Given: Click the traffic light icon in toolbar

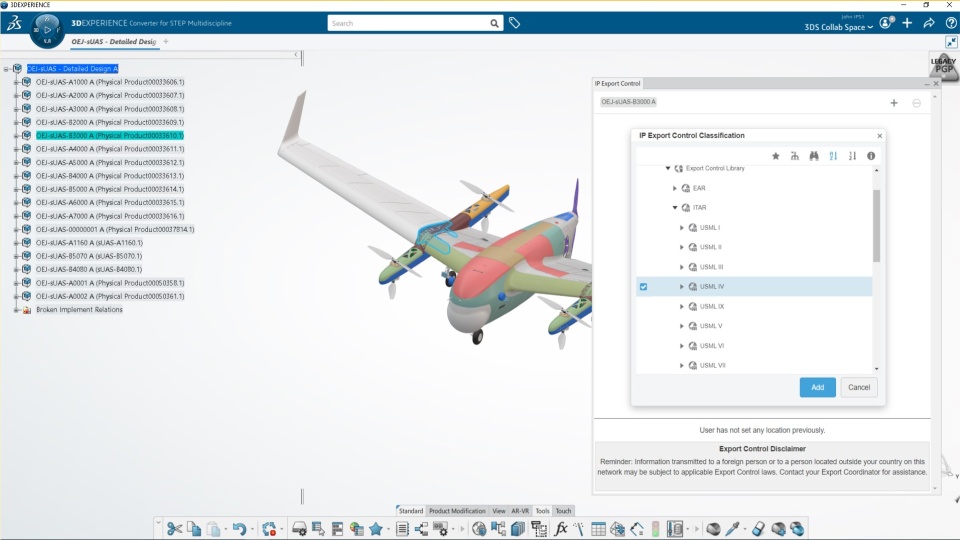Looking at the screenshot, I should (656, 529).
